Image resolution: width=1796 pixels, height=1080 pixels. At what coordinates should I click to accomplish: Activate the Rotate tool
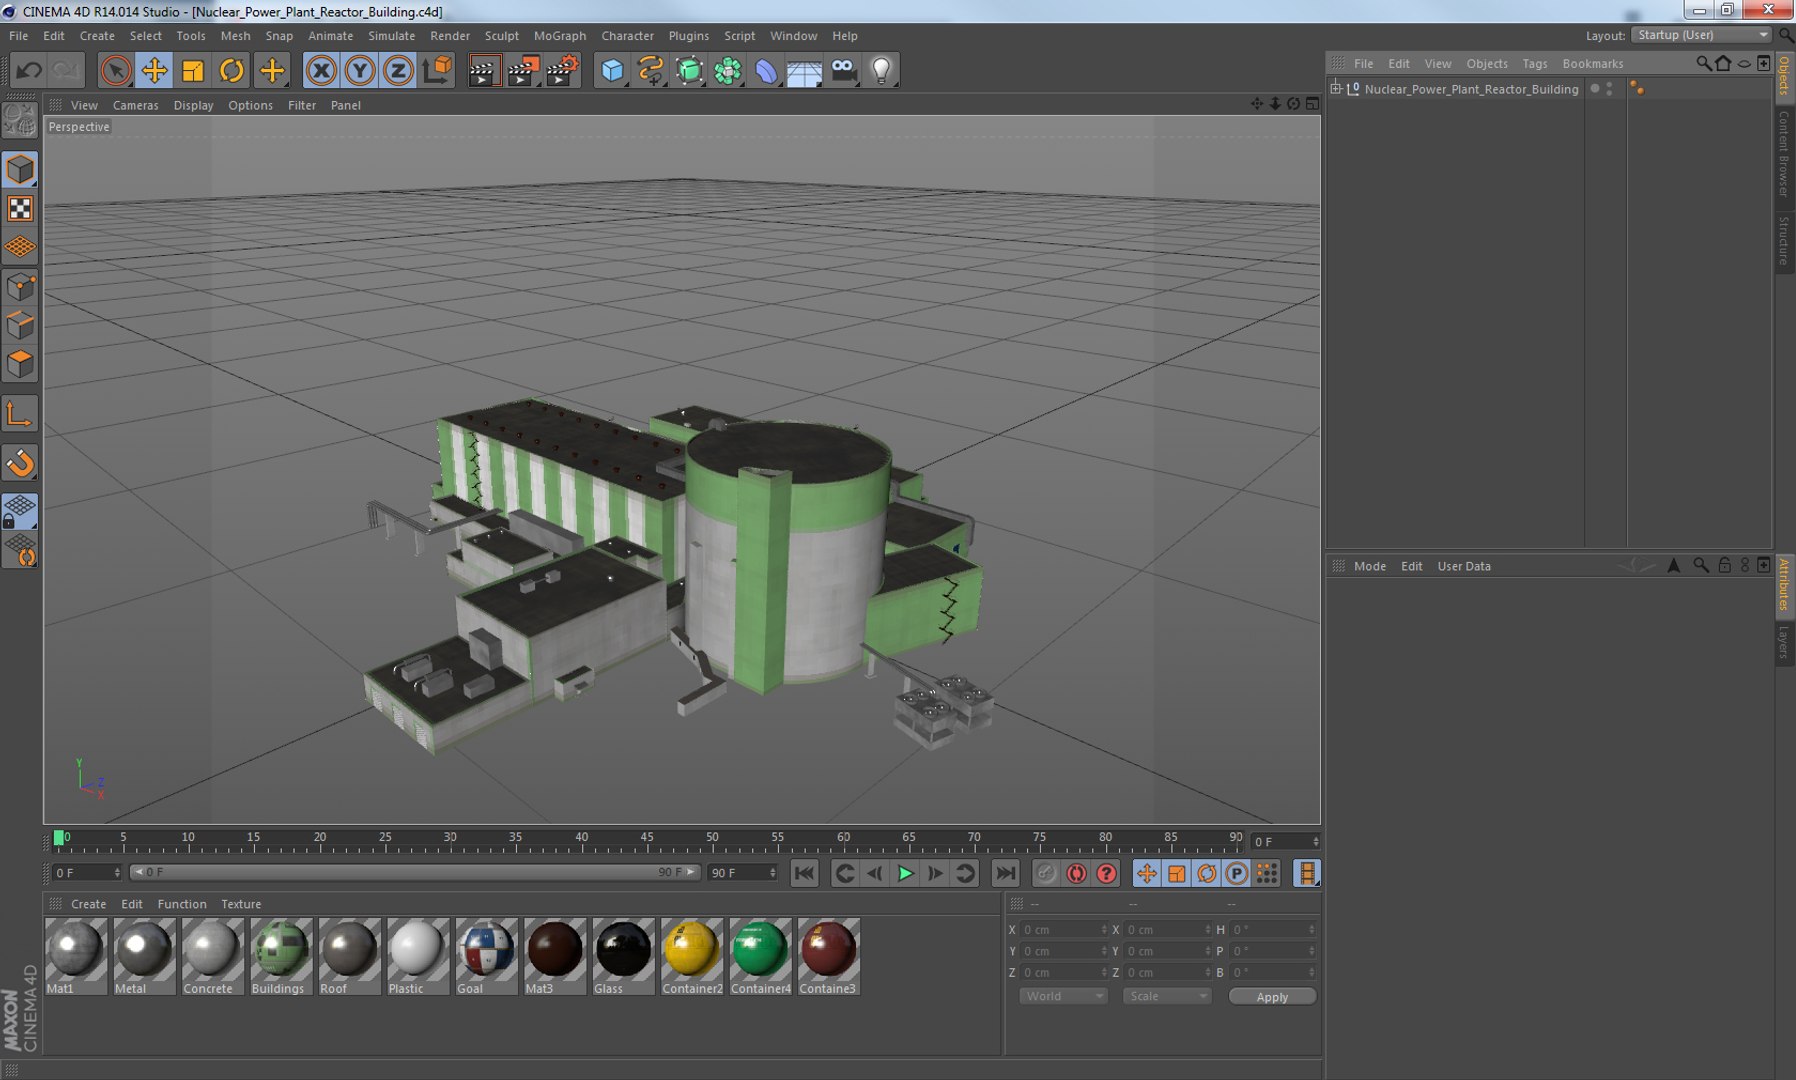pyautogui.click(x=232, y=70)
